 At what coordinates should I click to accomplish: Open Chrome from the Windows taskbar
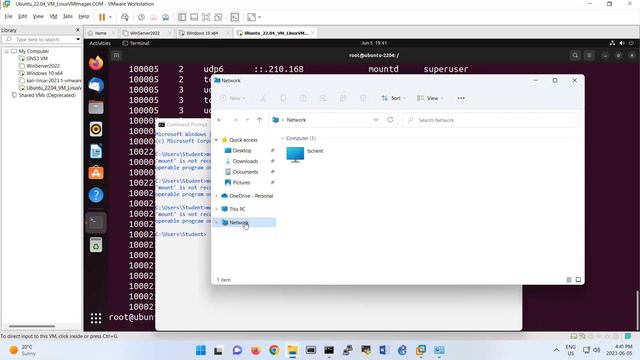point(274,350)
